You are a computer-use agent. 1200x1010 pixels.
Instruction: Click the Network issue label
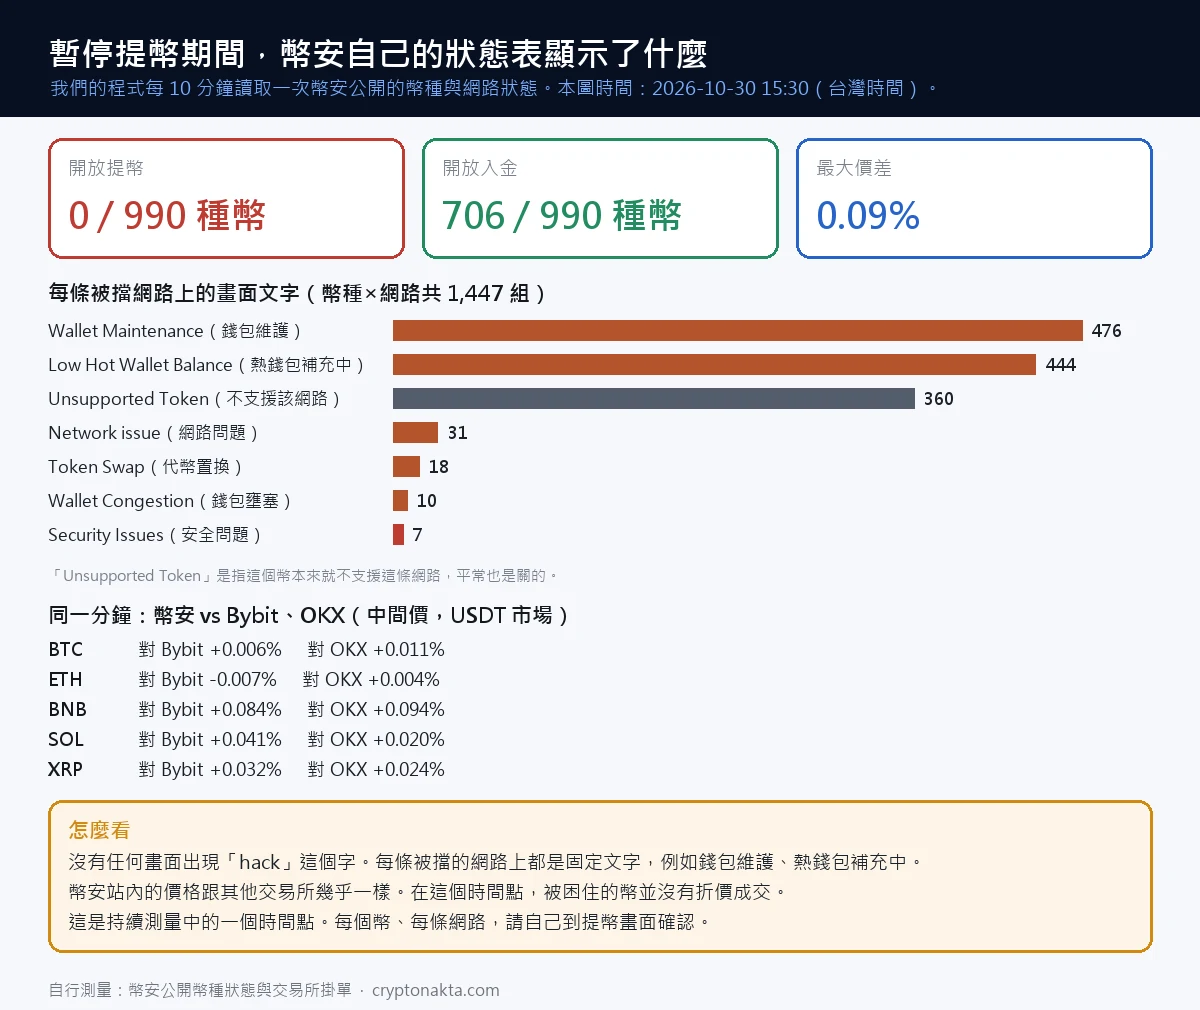pyautogui.click(x=154, y=433)
